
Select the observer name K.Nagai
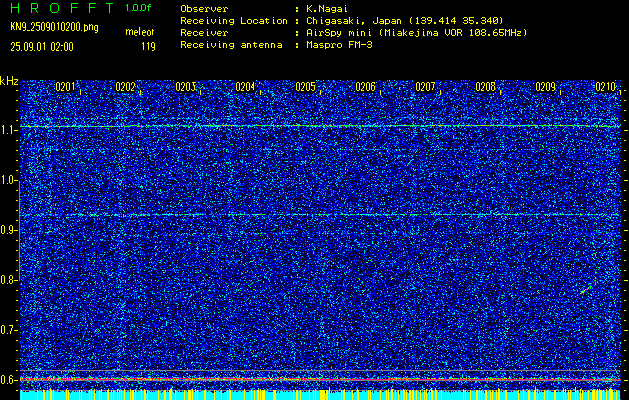pos(326,8)
